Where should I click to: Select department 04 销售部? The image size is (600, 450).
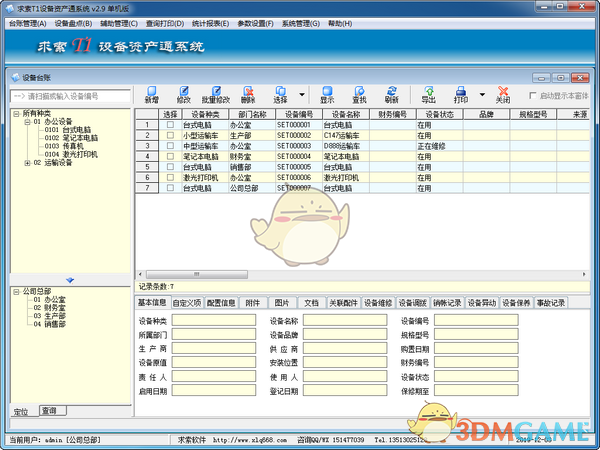pos(49,324)
